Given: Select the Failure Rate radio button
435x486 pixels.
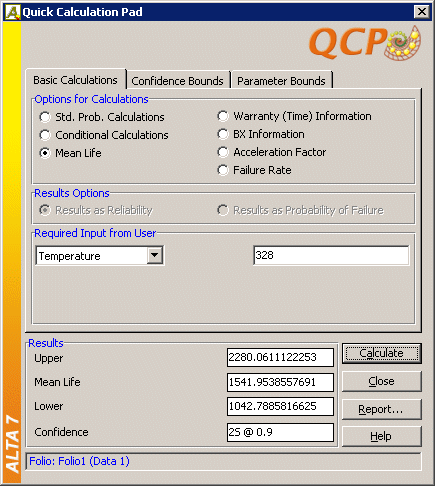Looking at the screenshot, I should click(223, 170).
